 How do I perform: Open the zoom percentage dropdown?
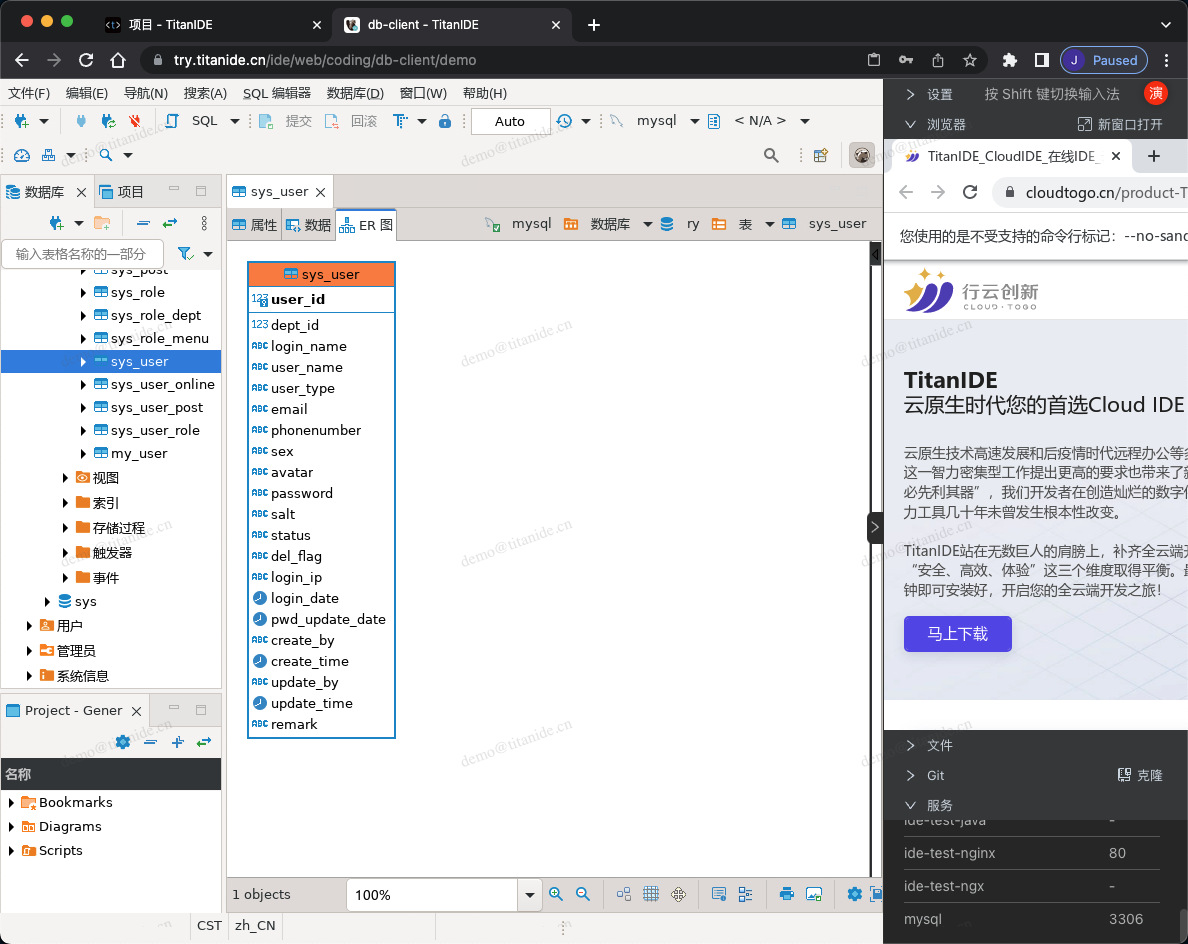pos(530,895)
